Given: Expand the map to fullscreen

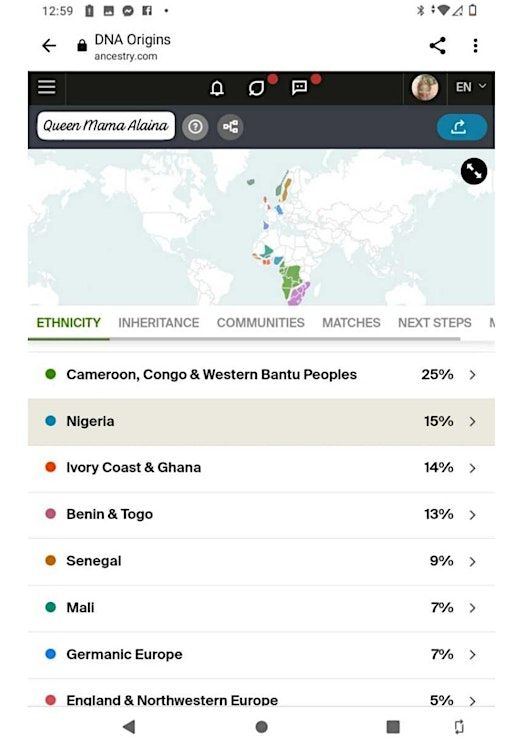Looking at the screenshot, I should click(x=473, y=171).
